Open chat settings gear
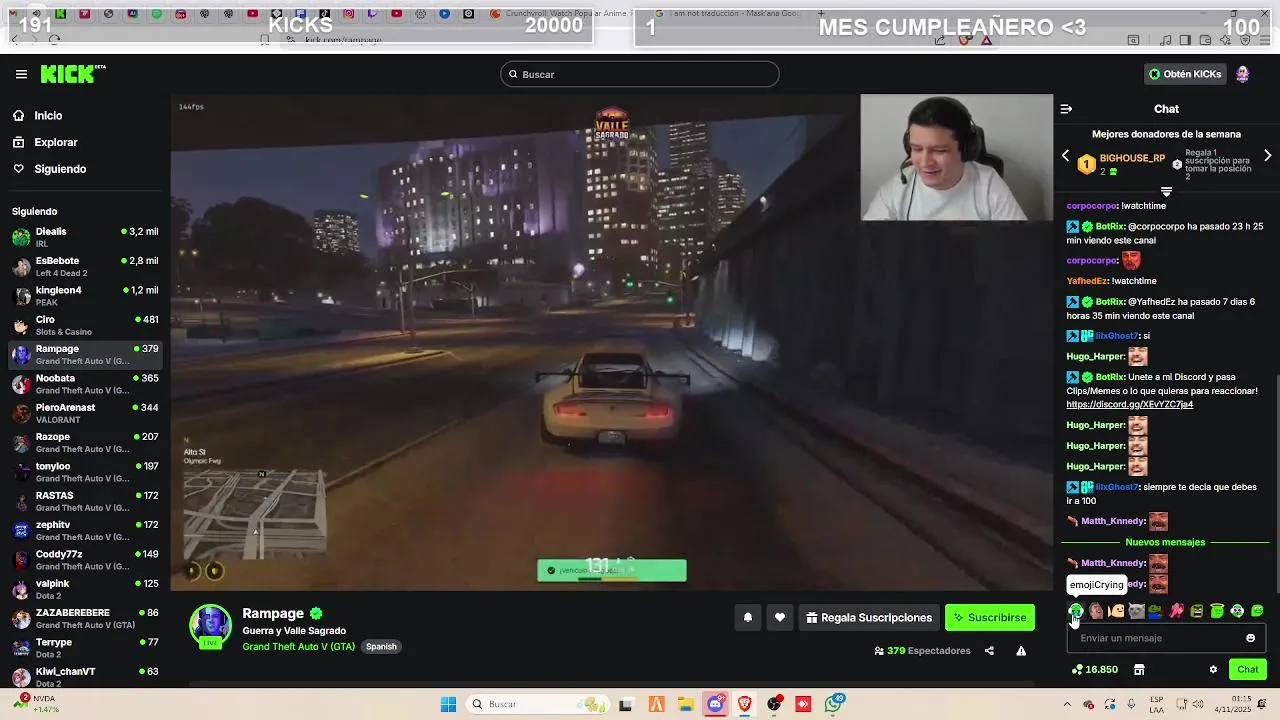Screen dimensions: 1280x720 tap(1213, 669)
